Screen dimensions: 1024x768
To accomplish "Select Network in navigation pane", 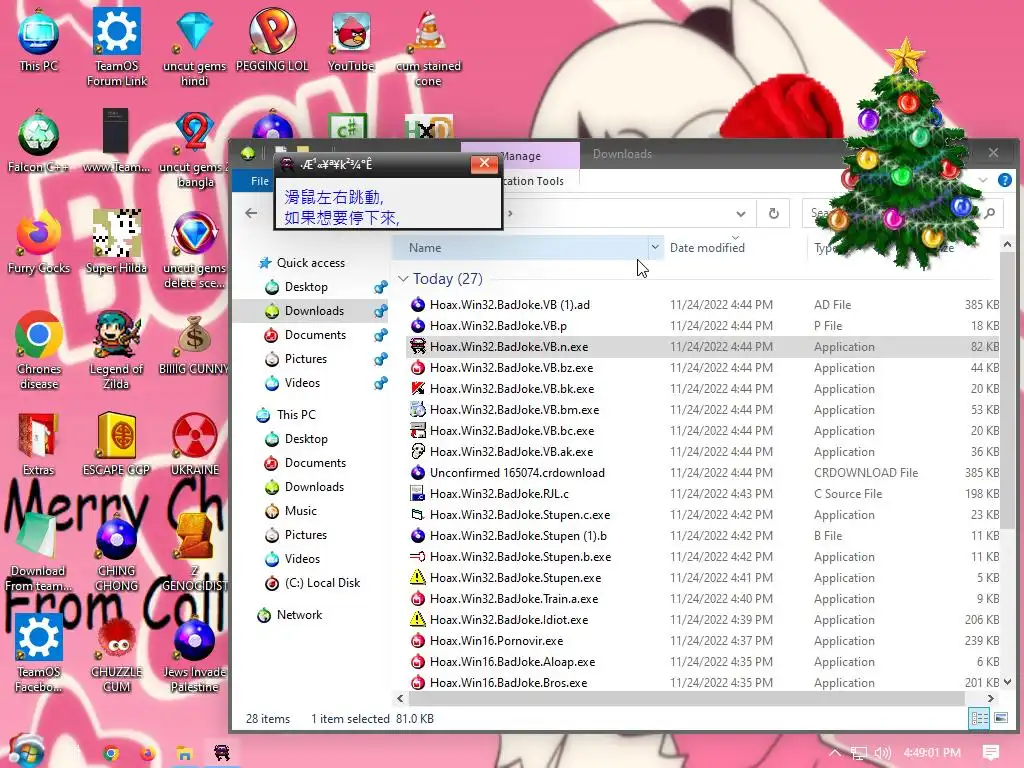I will click(299, 615).
